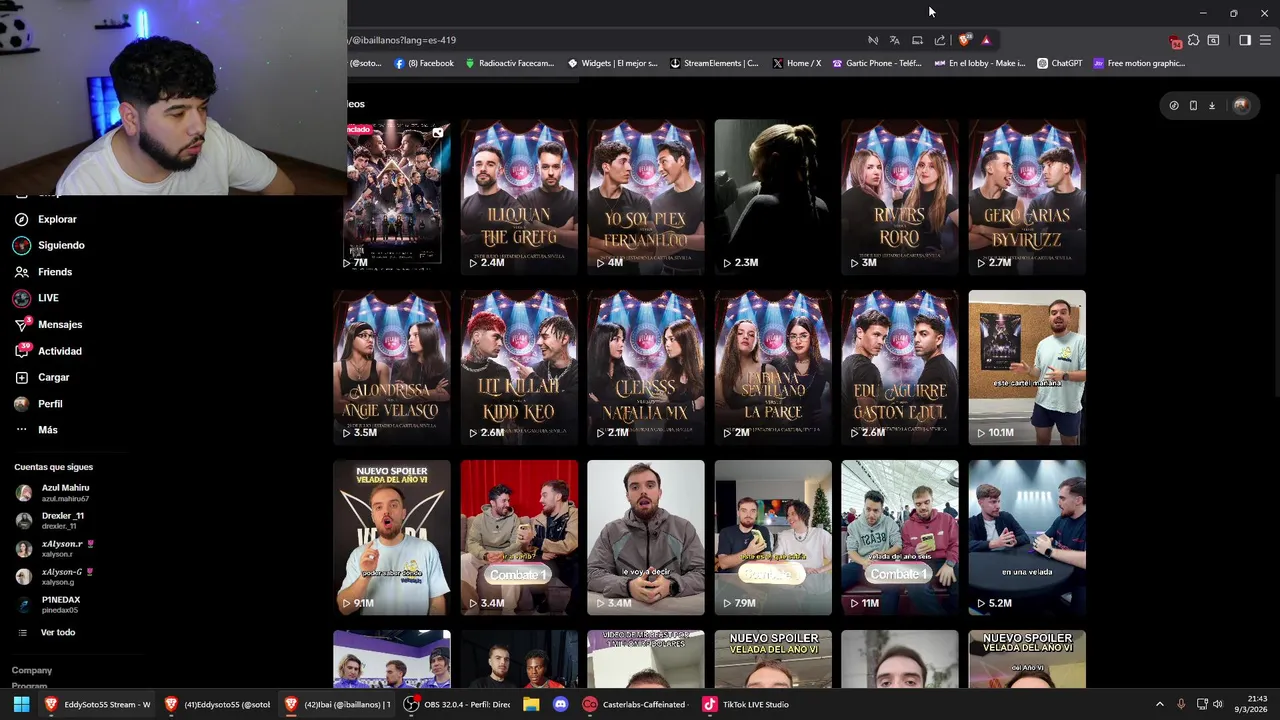Open 'le voy a decir' 3.4M video
The height and width of the screenshot is (720, 1280).
pyautogui.click(x=646, y=537)
